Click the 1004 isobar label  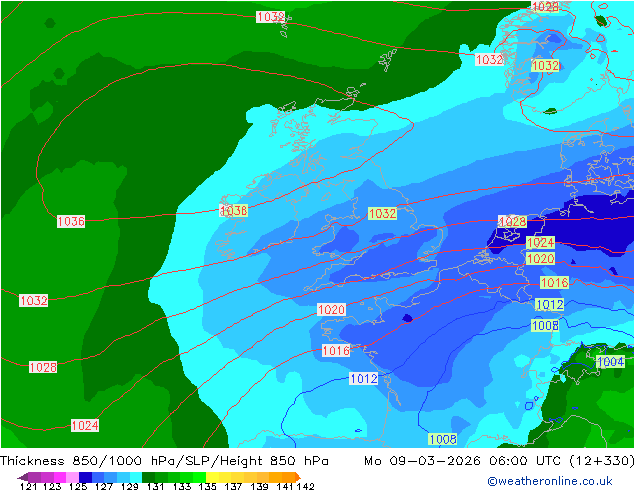click(611, 361)
